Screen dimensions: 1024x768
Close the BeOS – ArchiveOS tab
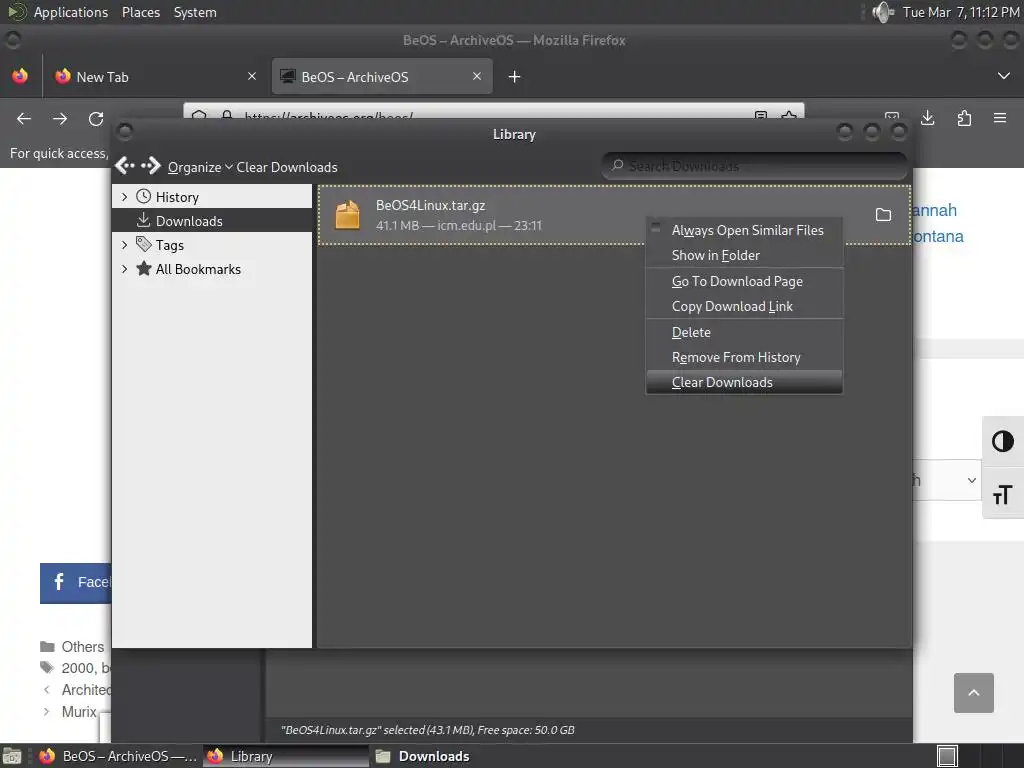477,76
